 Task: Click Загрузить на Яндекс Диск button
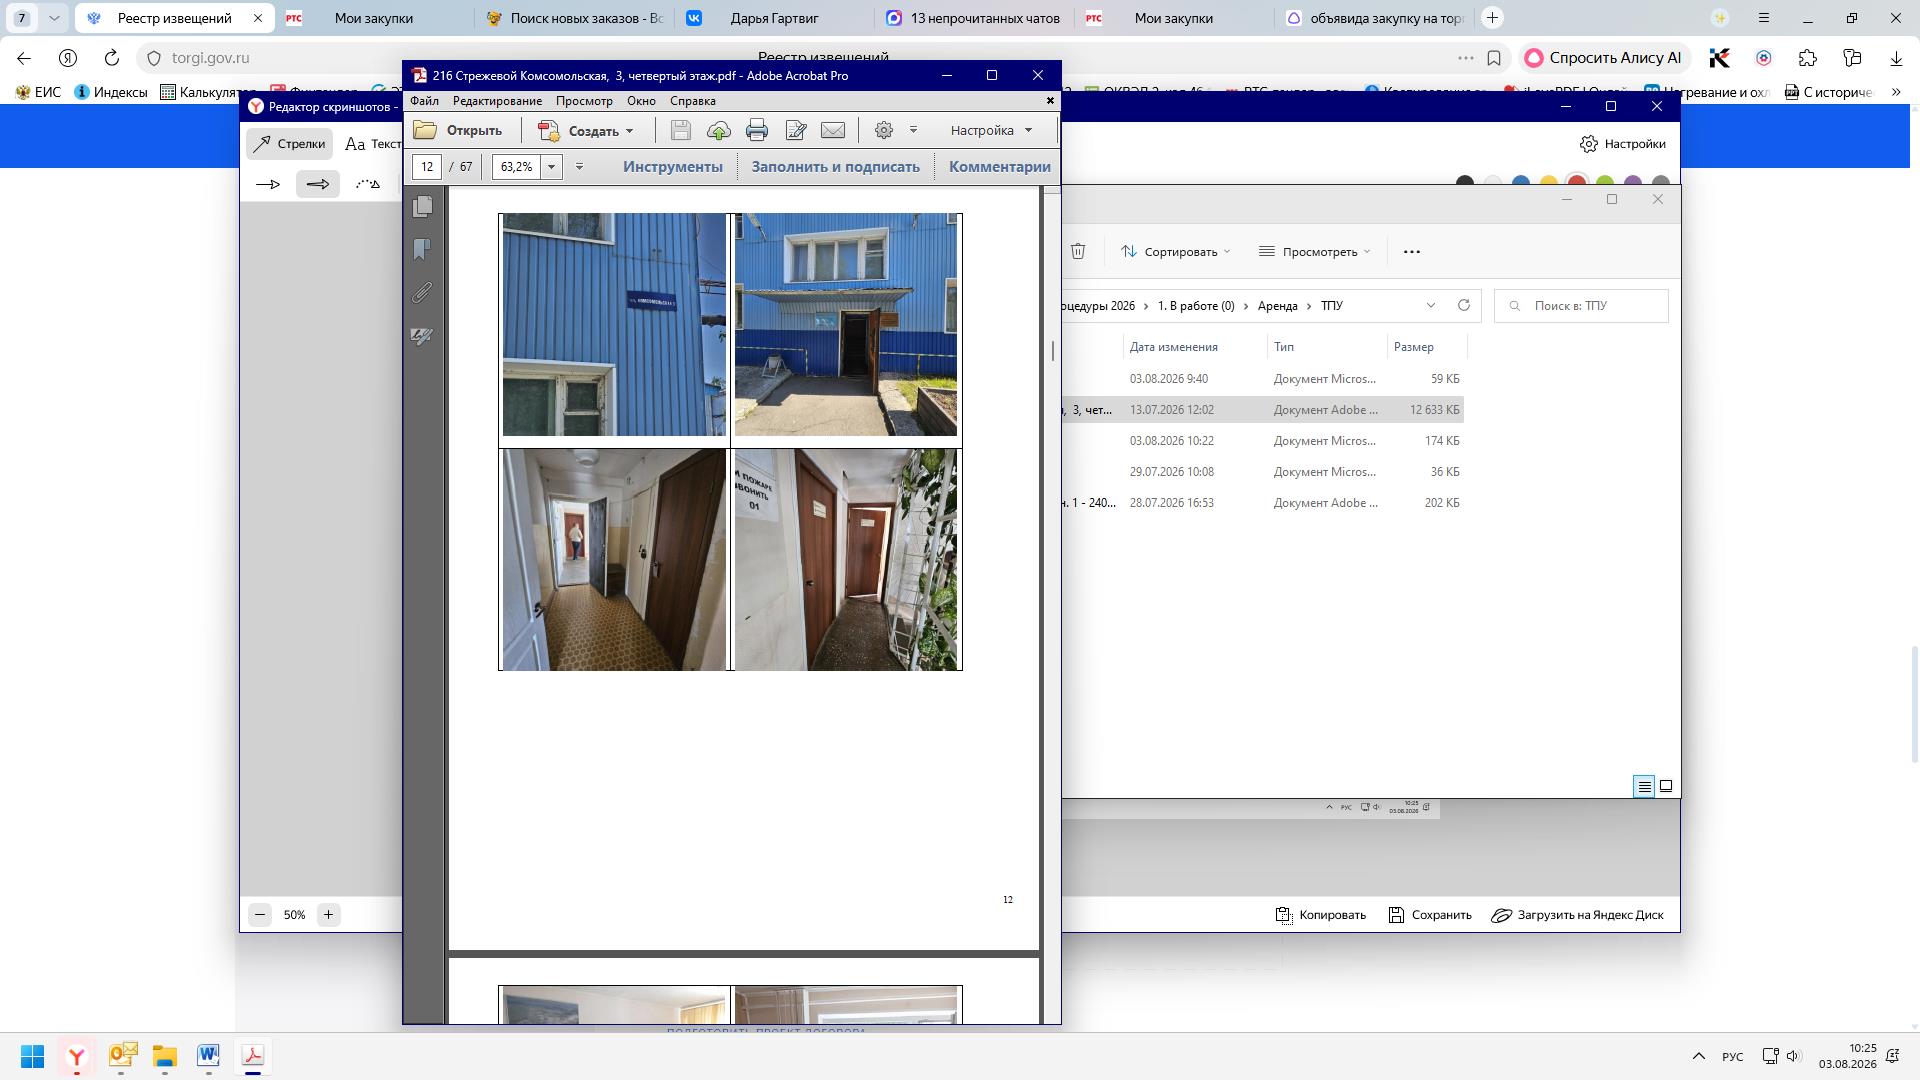tap(1577, 915)
